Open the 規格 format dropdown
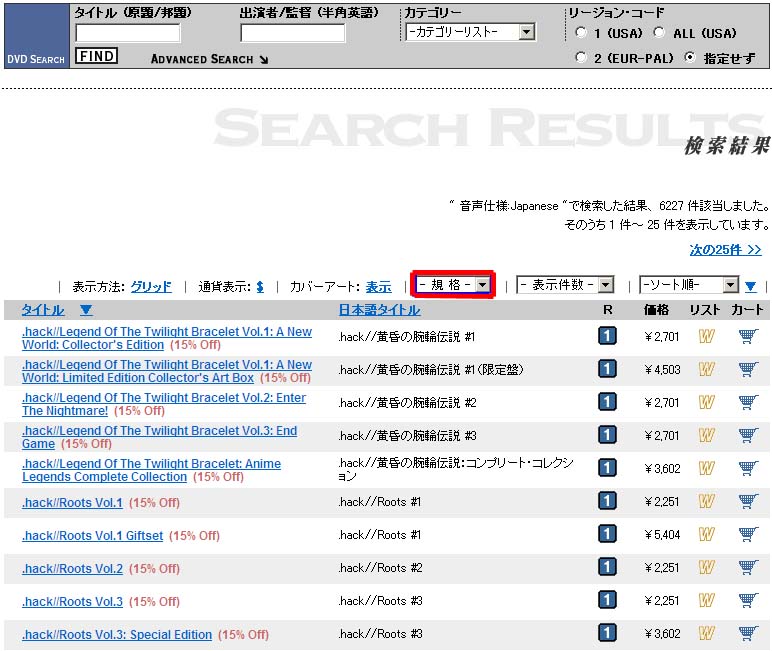Screen dimensions: 772x651 (x=452, y=285)
